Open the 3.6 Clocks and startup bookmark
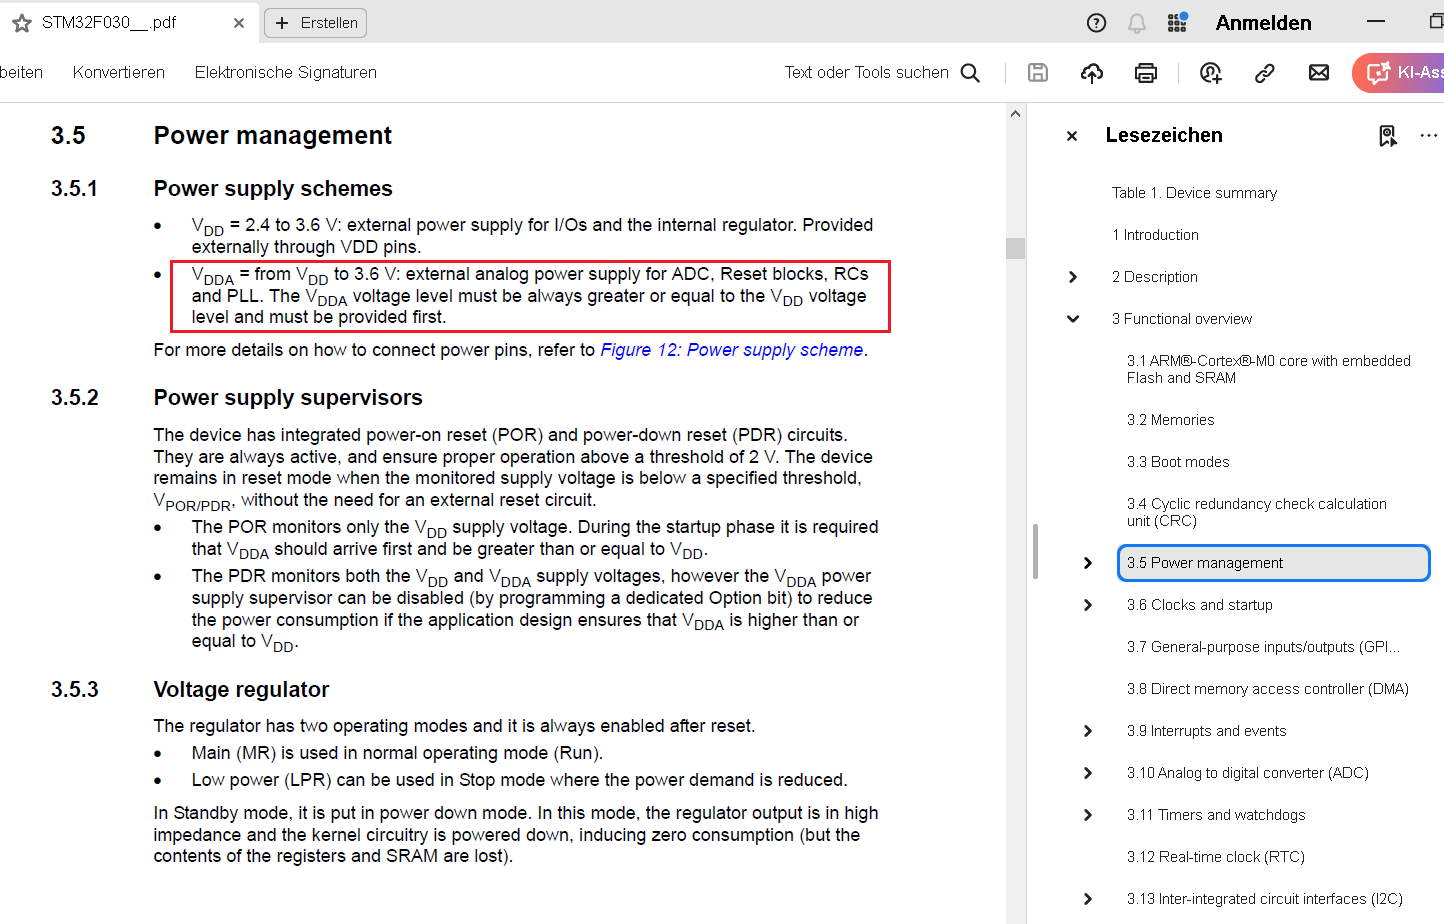This screenshot has width=1444, height=924. pos(1200,605)
